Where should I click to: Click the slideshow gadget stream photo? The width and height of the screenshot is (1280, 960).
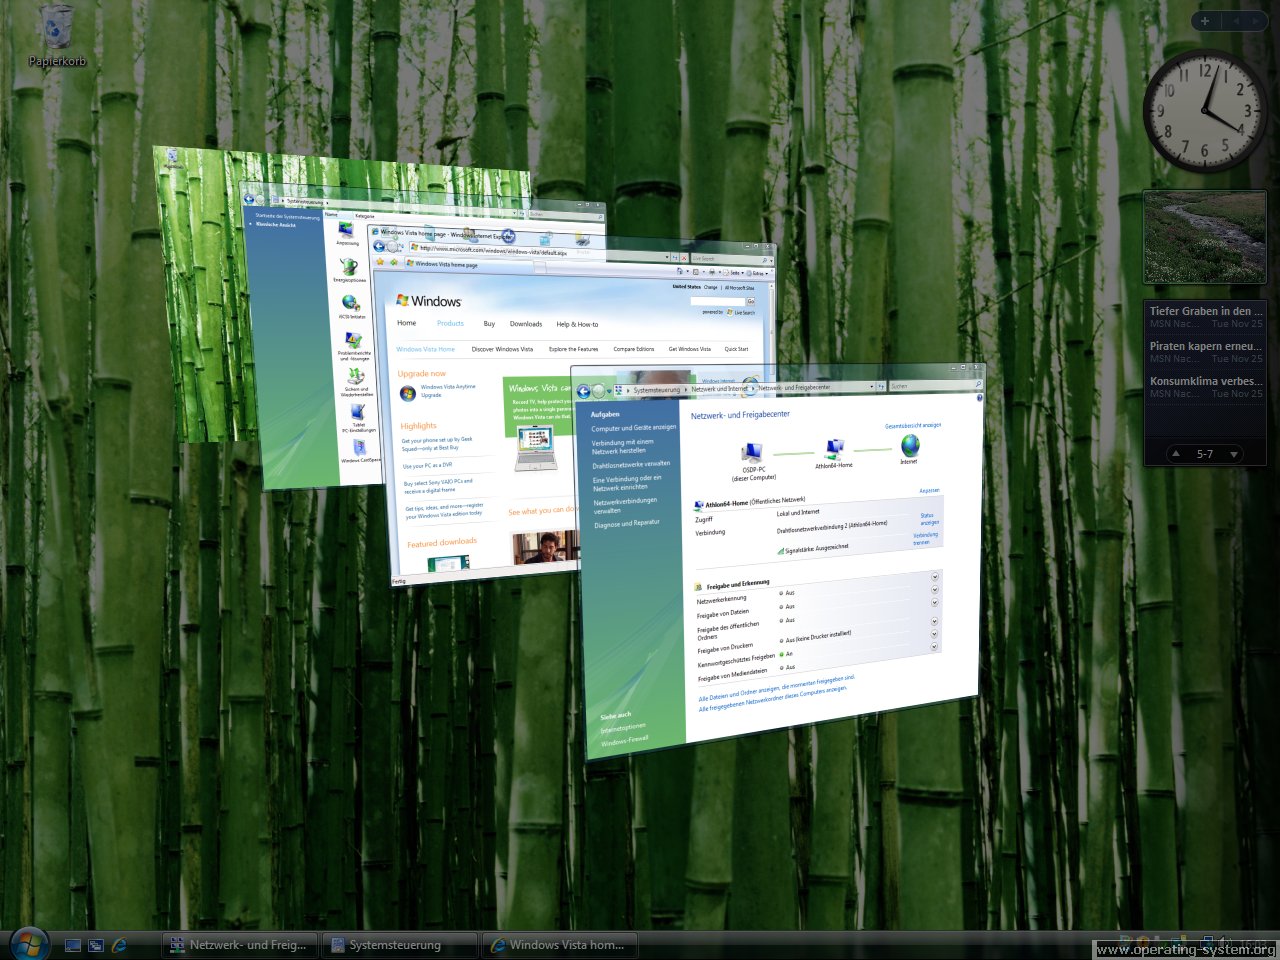pyautogui.click(x=1205, y=238)
